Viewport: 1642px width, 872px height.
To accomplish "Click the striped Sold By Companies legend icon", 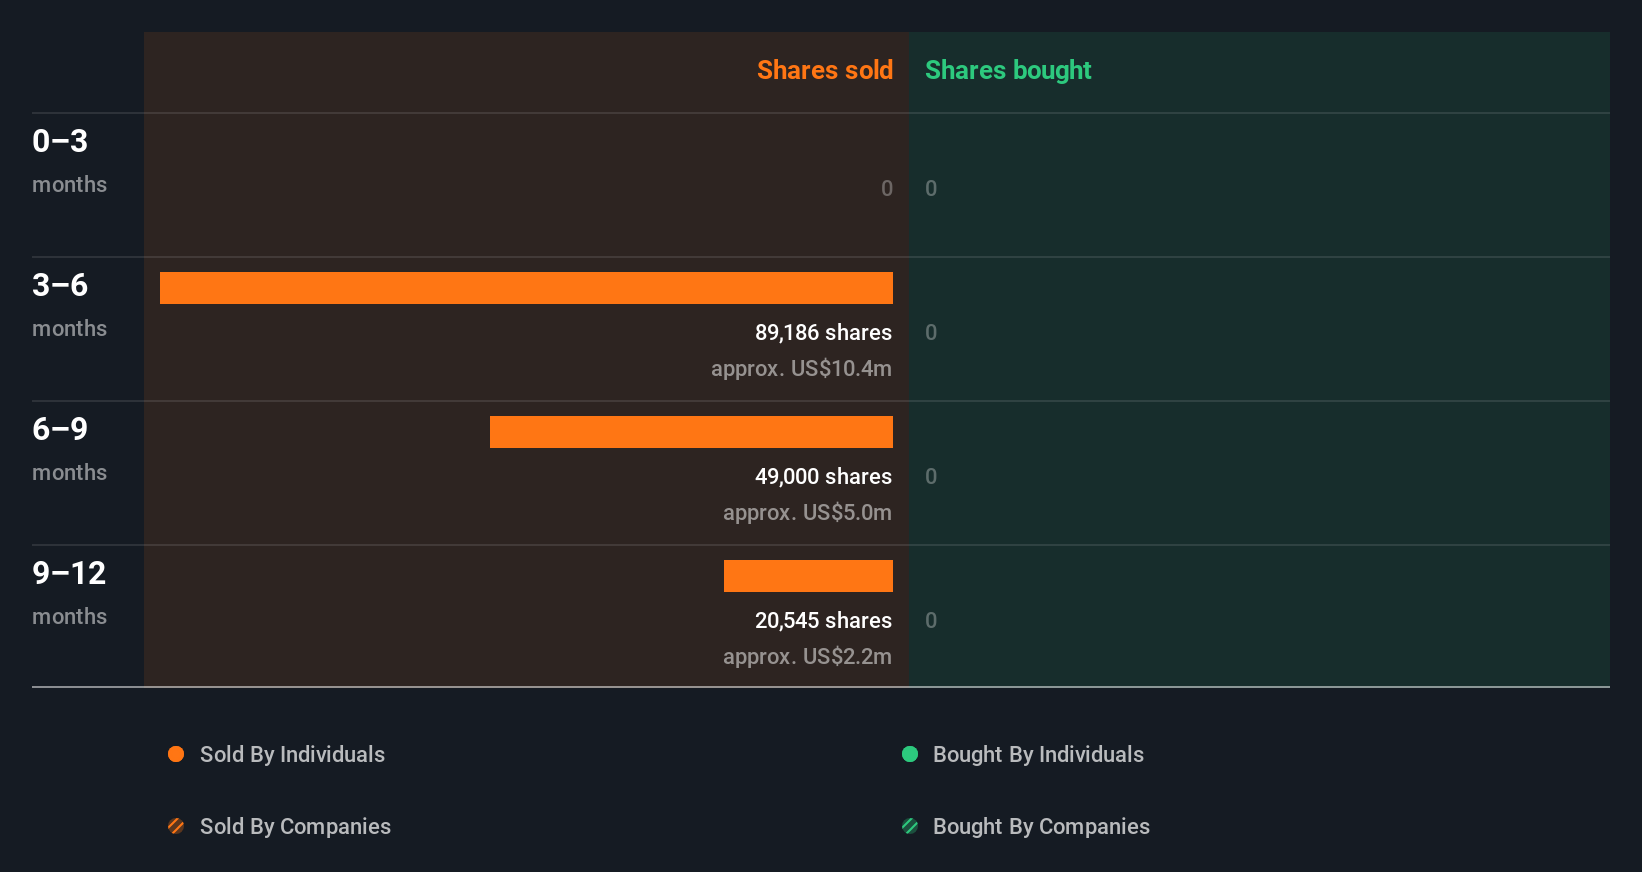I will tap(176, 826).
